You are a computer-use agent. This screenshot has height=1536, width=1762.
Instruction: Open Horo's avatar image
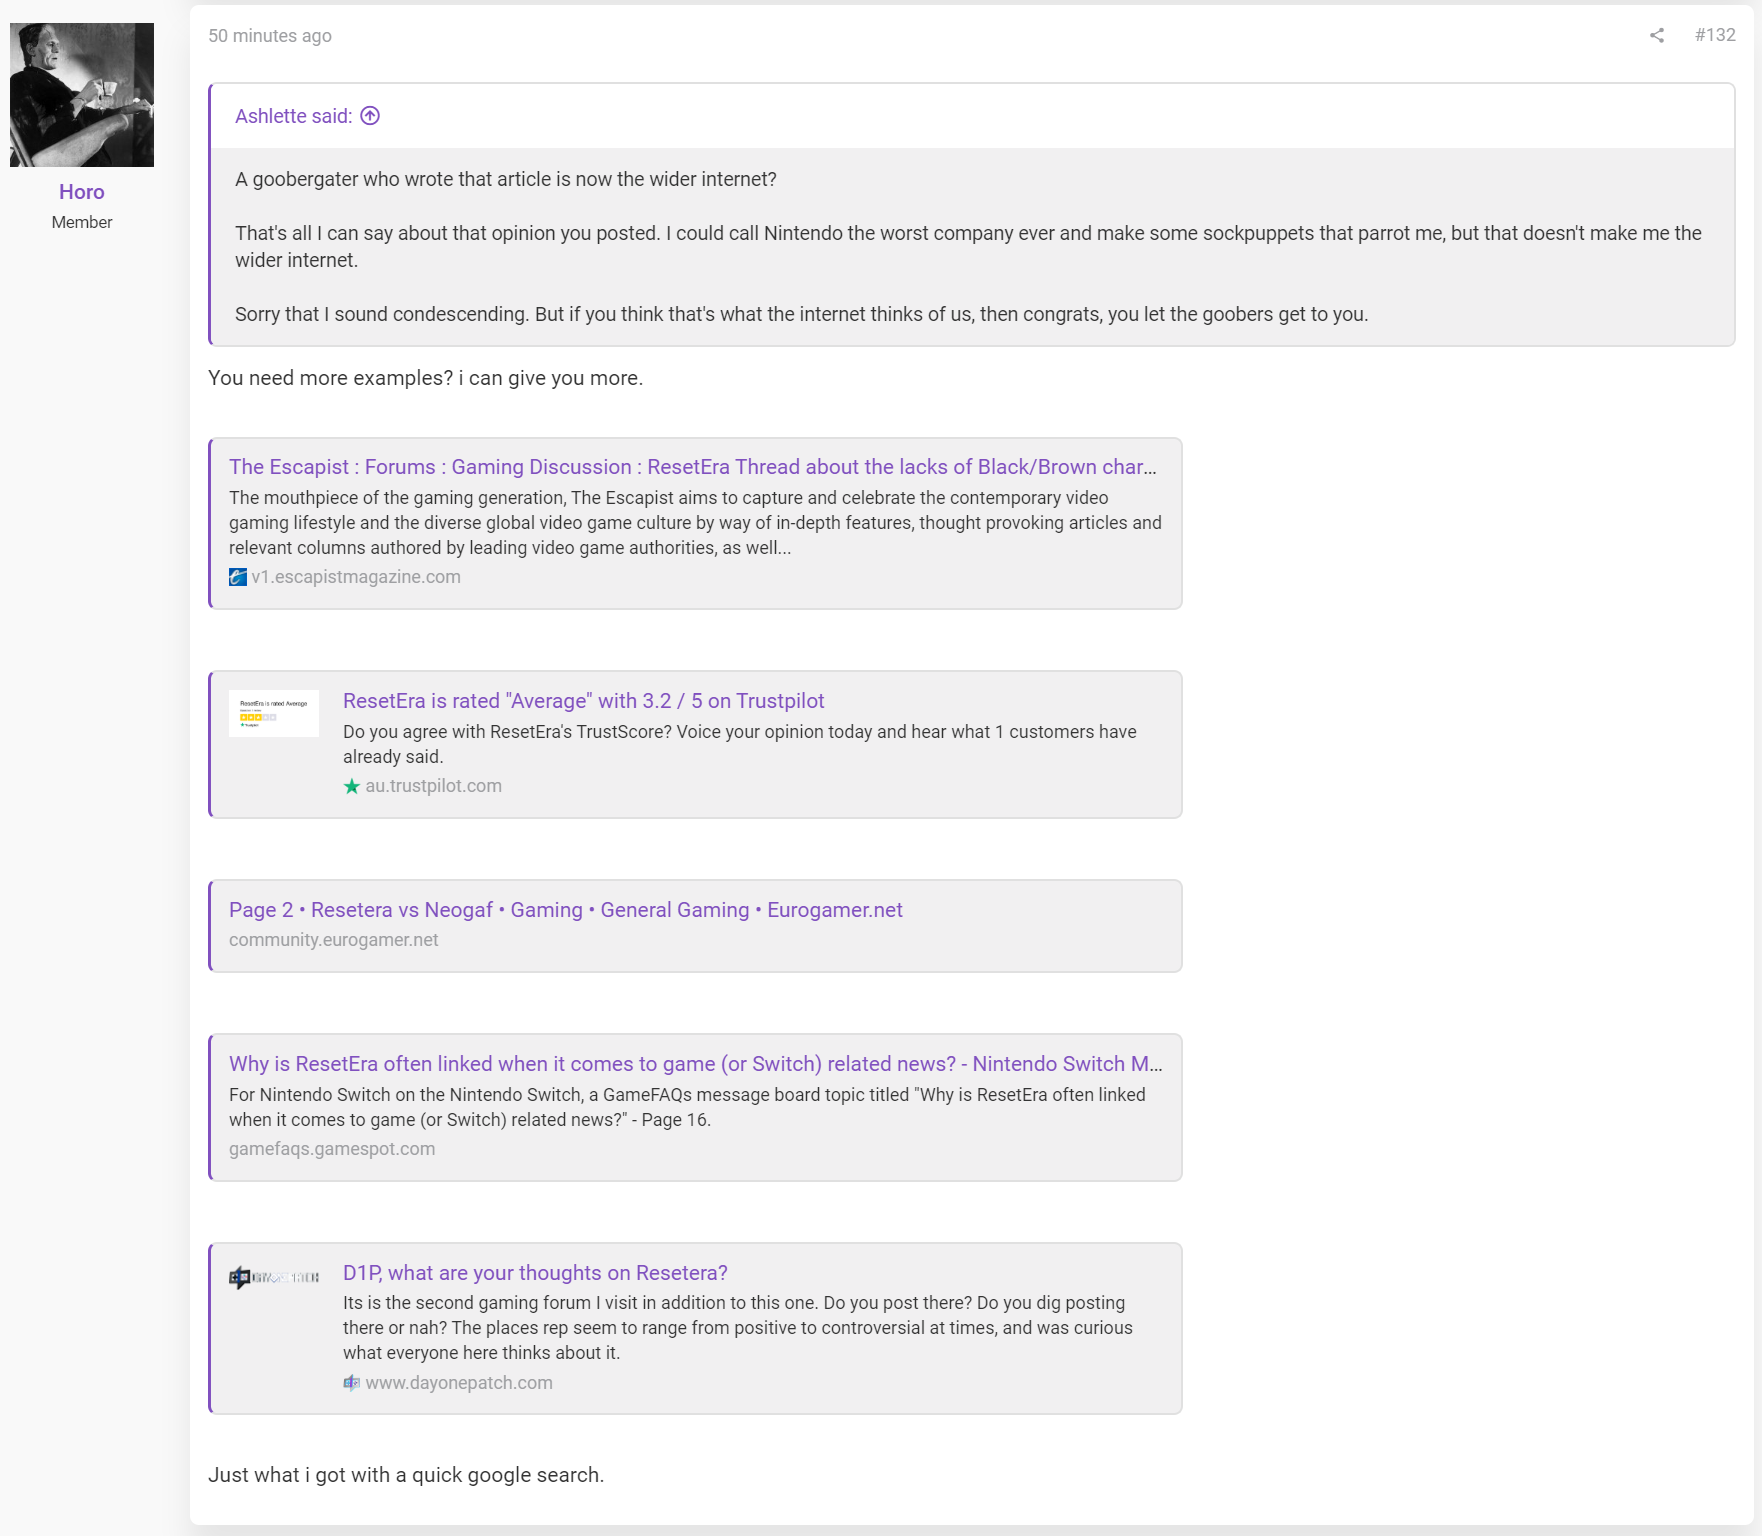82,95
